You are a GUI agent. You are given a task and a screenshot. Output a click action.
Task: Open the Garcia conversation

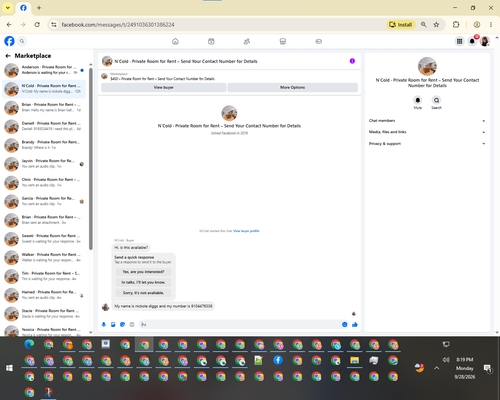click(44, 201)
